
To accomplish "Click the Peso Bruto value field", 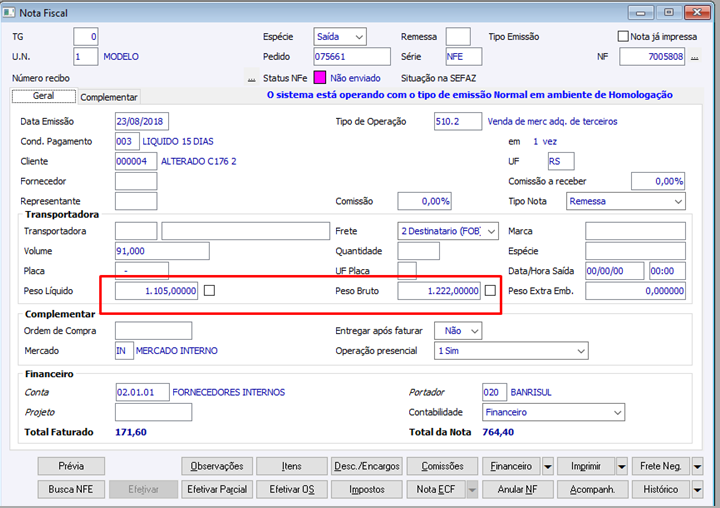I will (439, 291).
